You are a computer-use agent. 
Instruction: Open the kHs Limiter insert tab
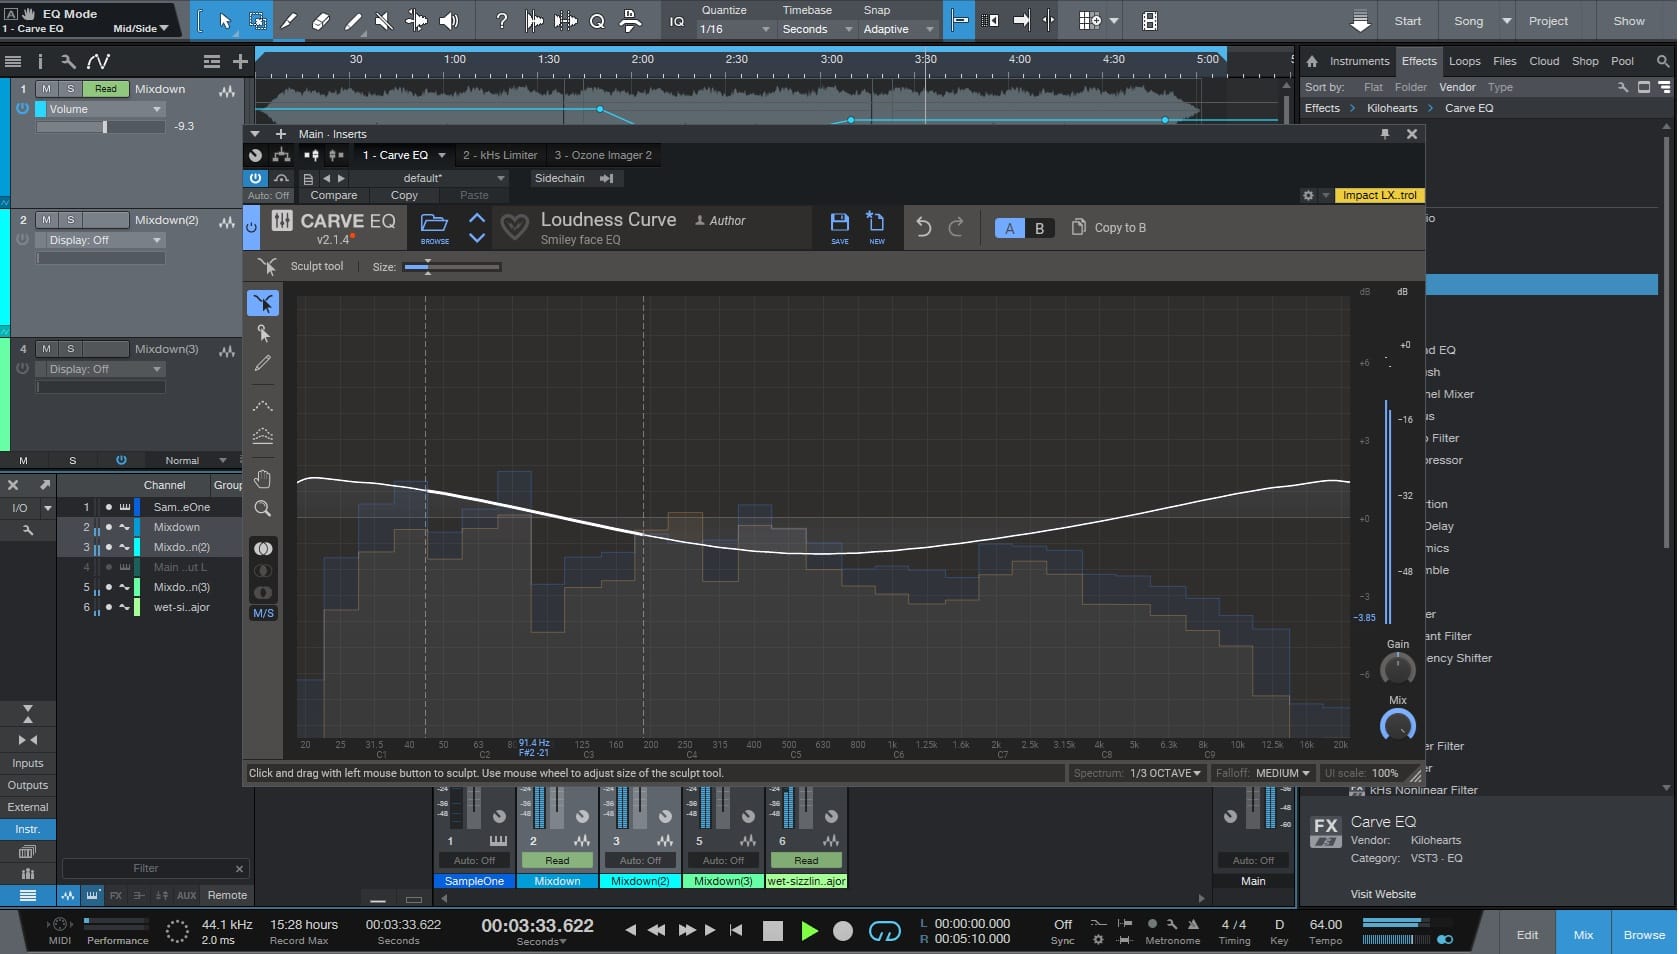(500, 155)
